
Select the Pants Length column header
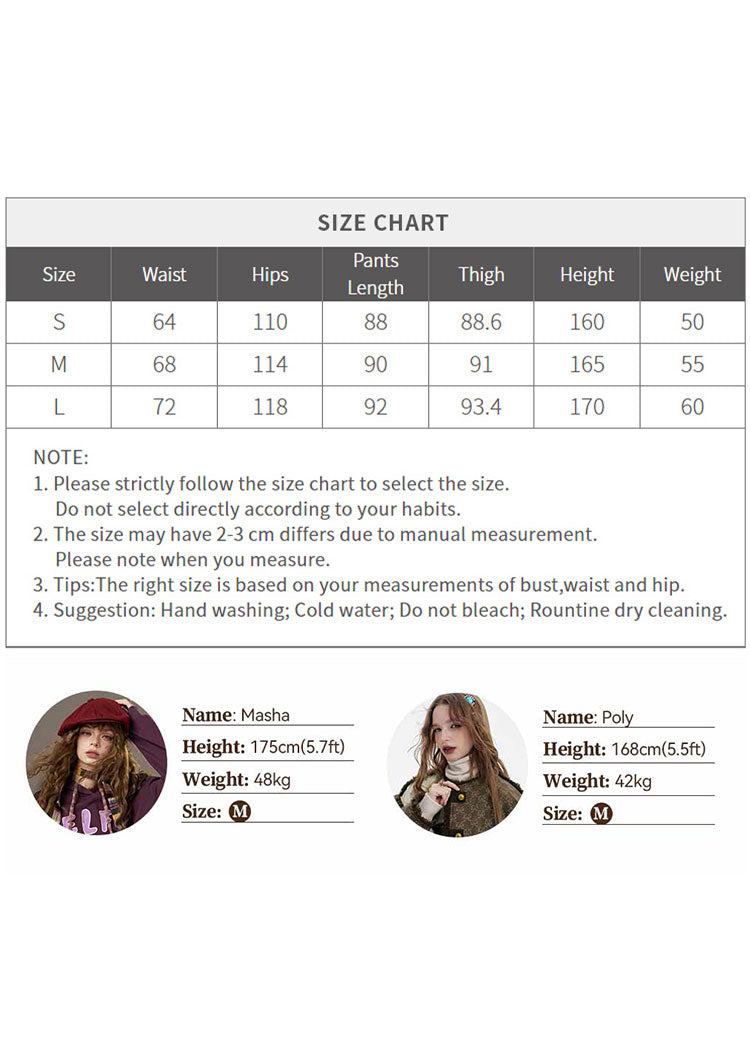376,274
